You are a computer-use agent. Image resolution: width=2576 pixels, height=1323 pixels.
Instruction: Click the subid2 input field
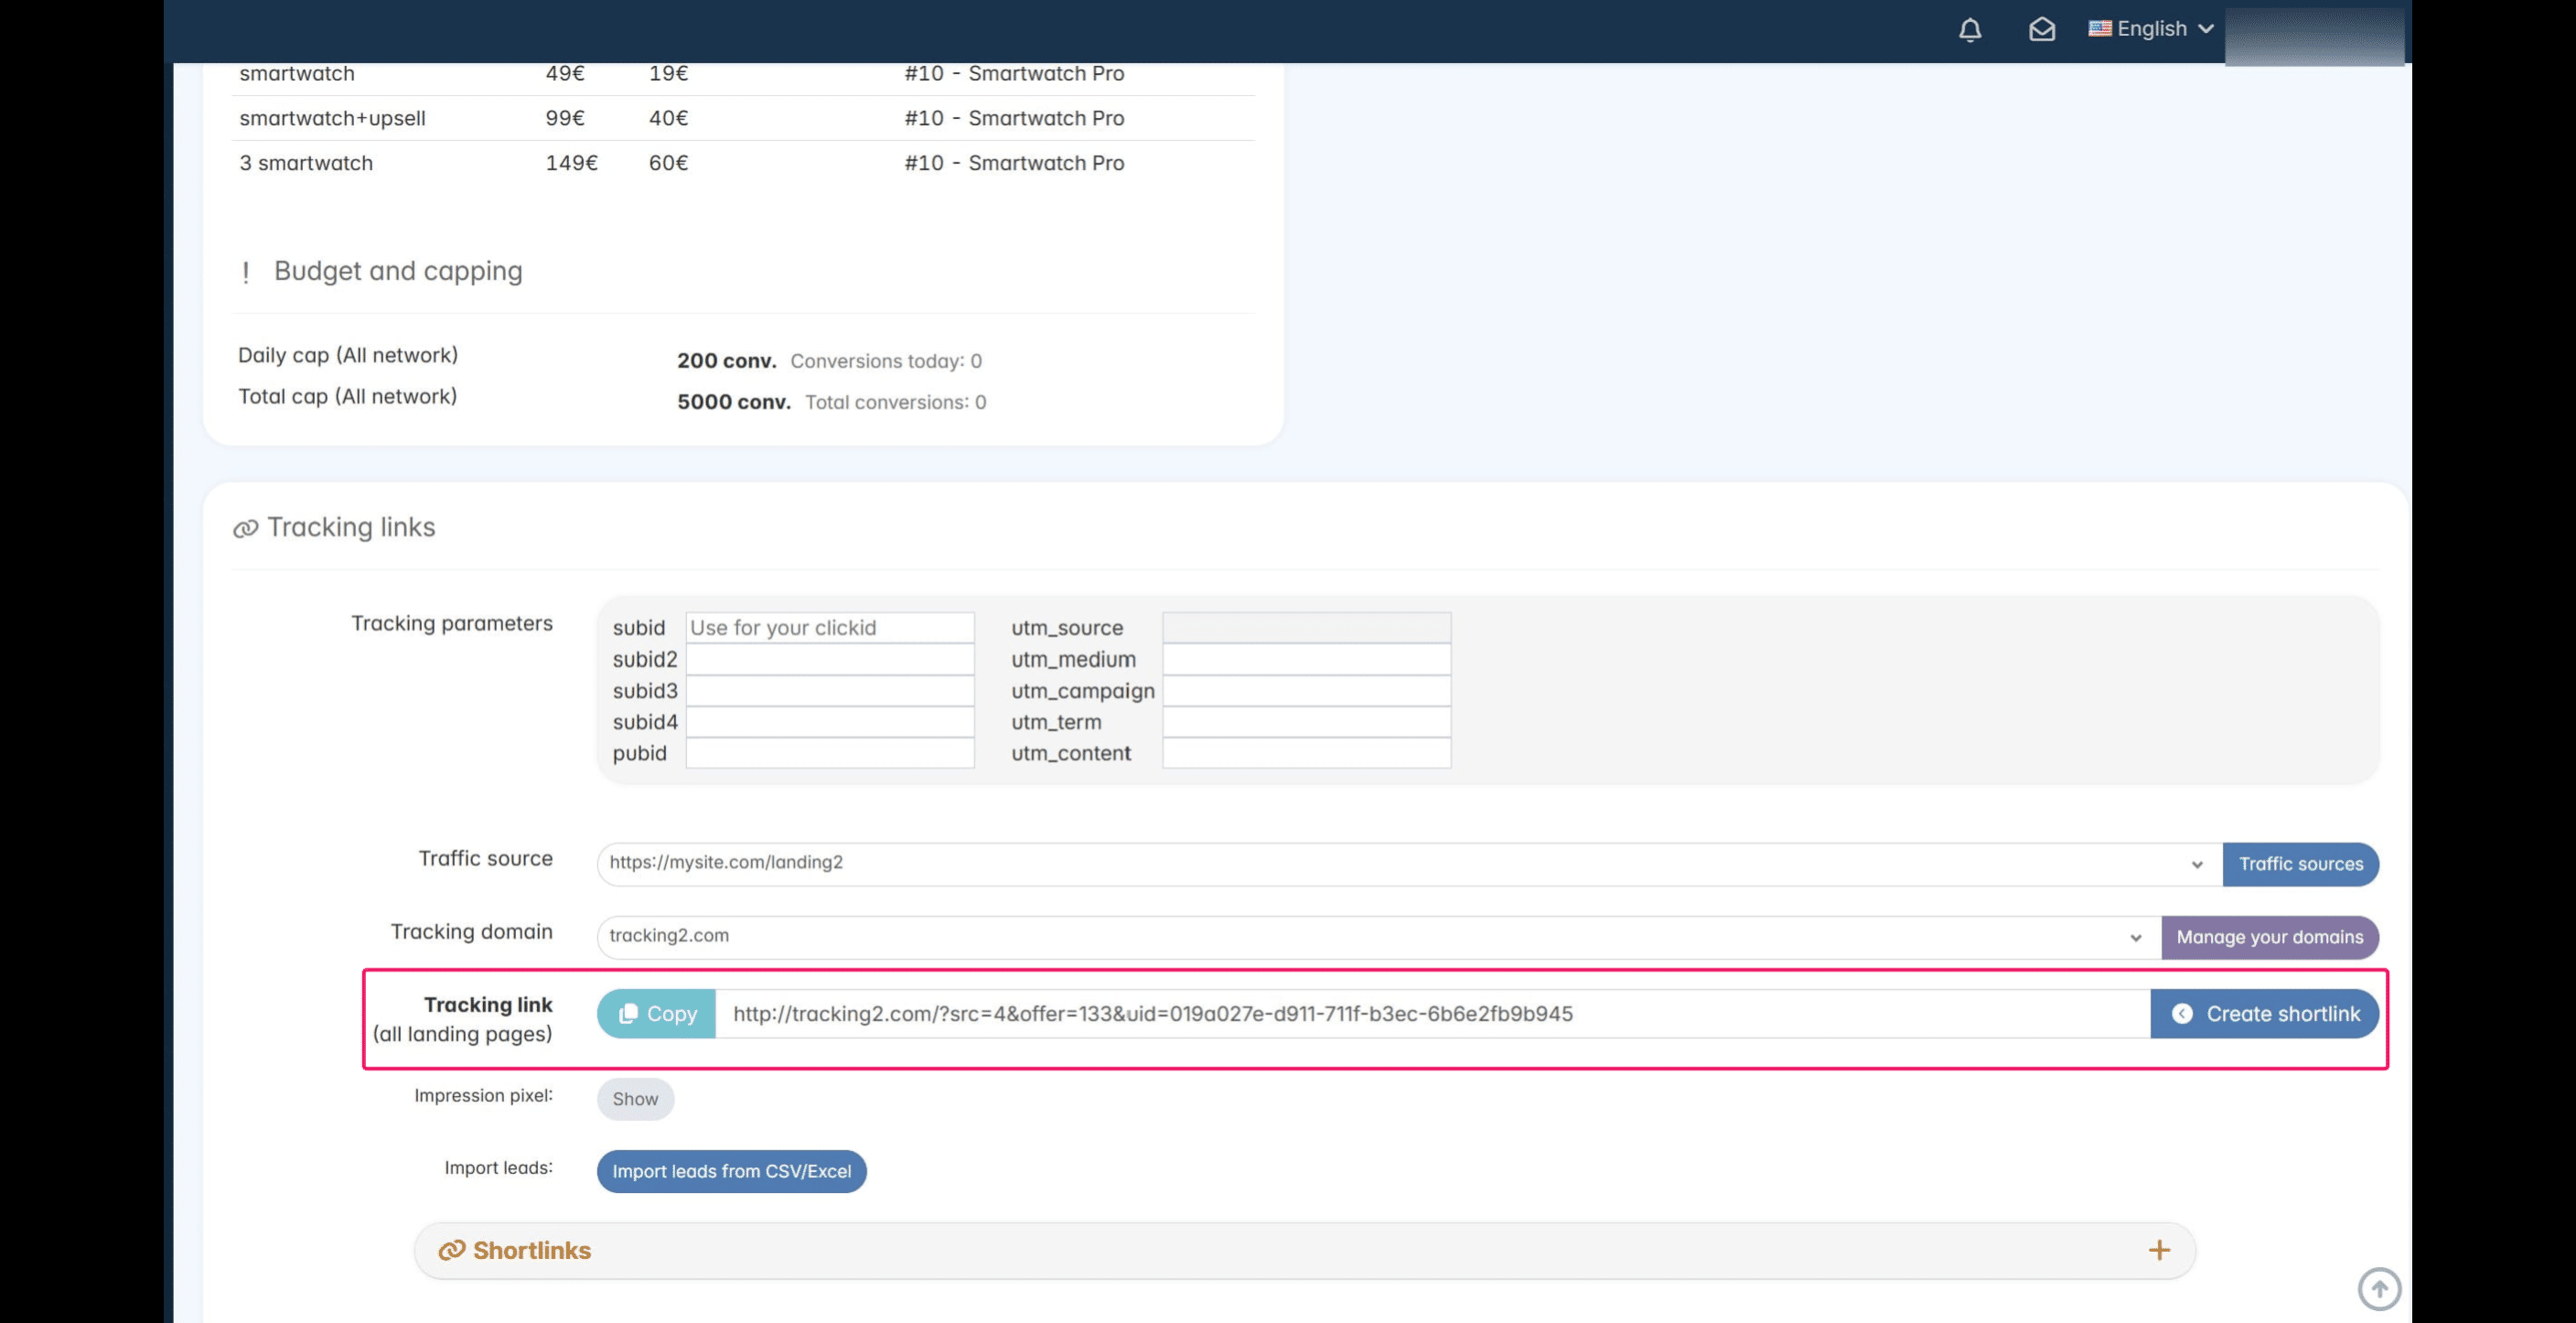830,659
